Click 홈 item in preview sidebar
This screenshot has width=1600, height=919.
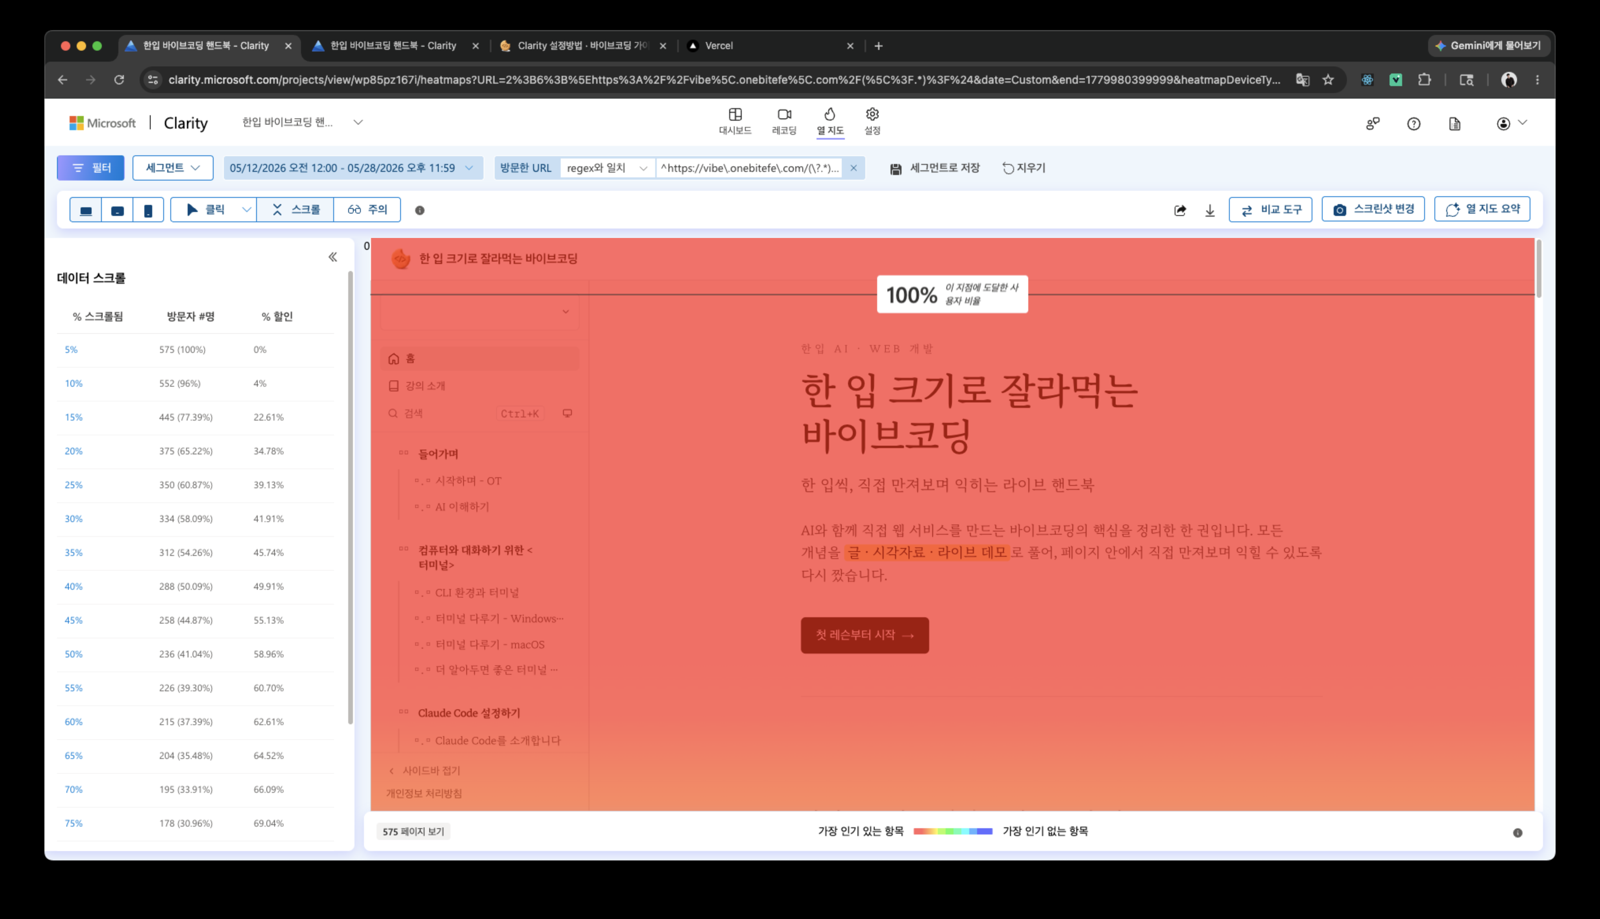pyautogui.click(x=480, y=358)
